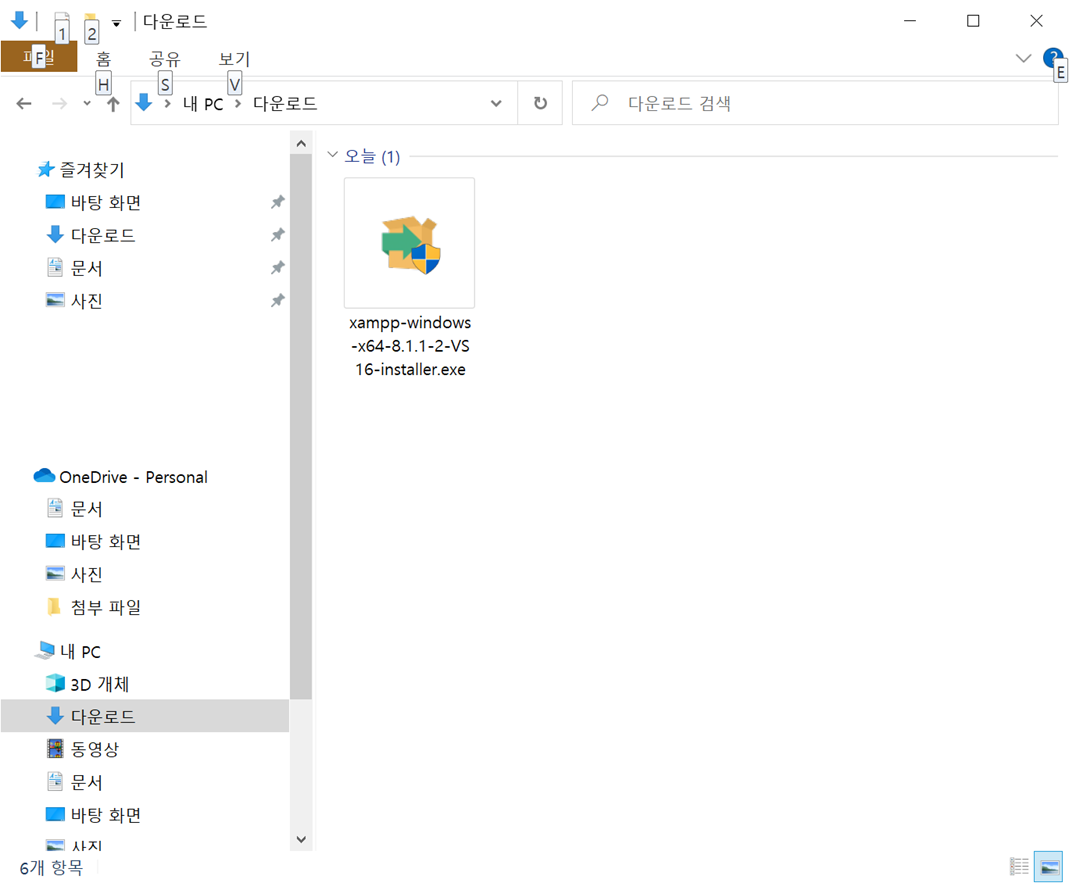Expand the ribbon with the chevron
The height and width of the screenshot is (883, 1069).
click(x=1023, y=59)
